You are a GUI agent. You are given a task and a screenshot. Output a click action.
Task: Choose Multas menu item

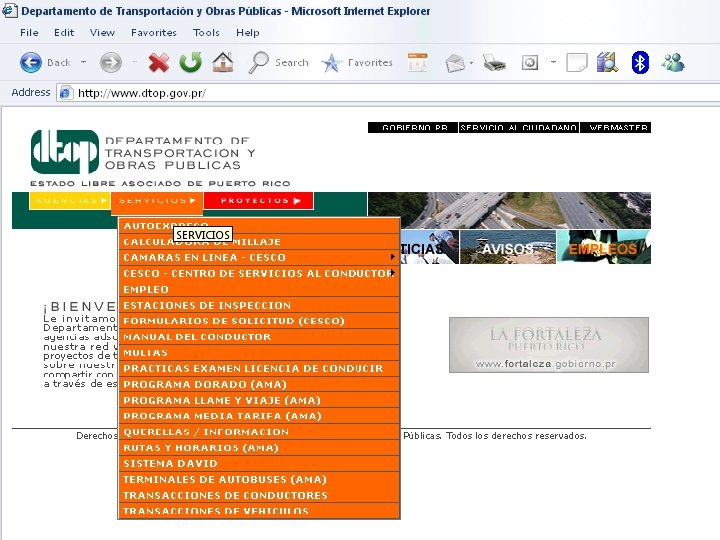259,353
